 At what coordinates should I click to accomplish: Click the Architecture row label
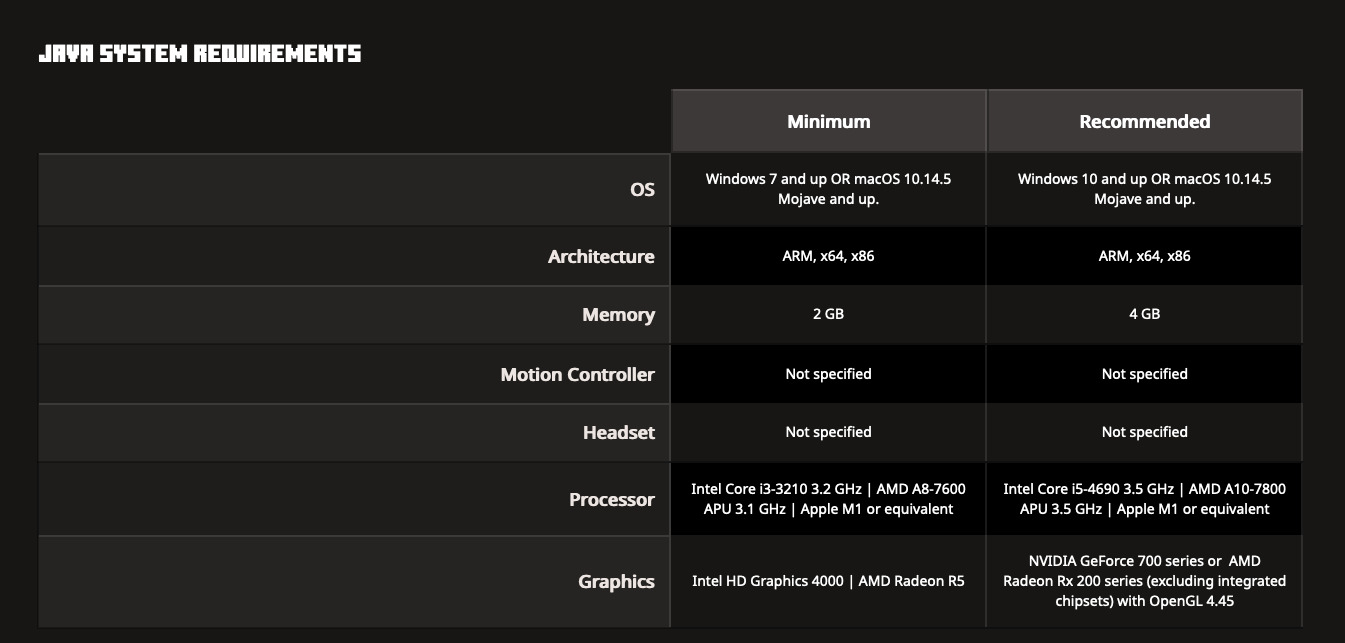tap(600, 257)
